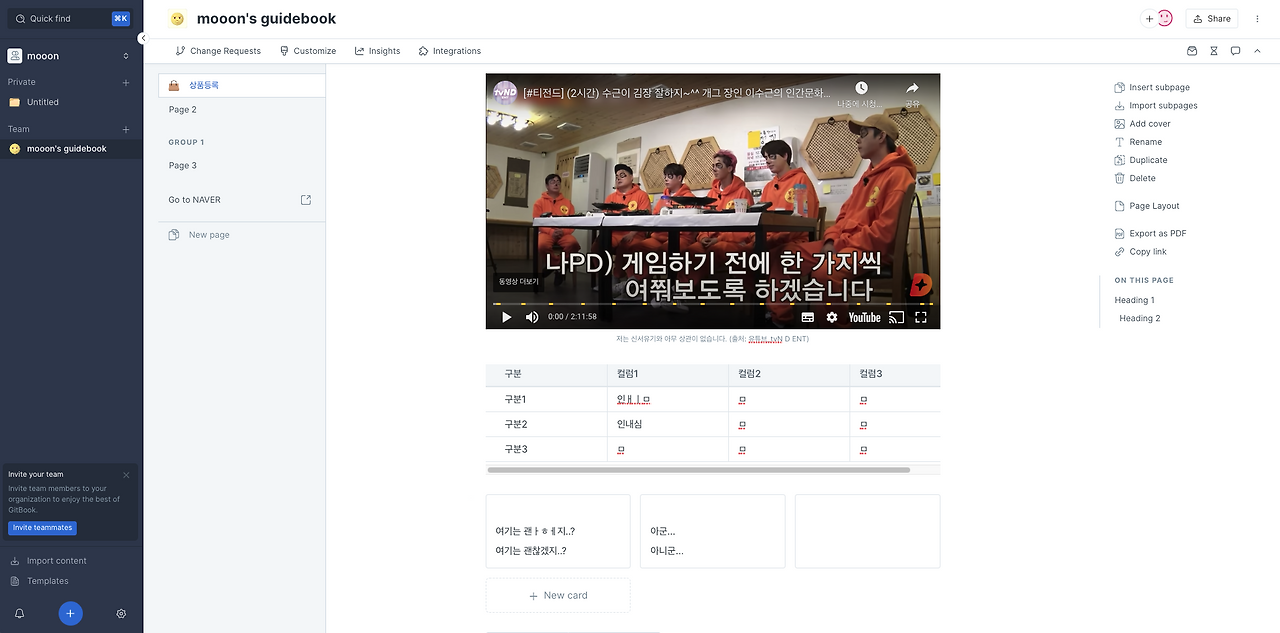The image size is (1280, 633).
Task: Open Change Requests tab
Action: [x=218, y=51]
